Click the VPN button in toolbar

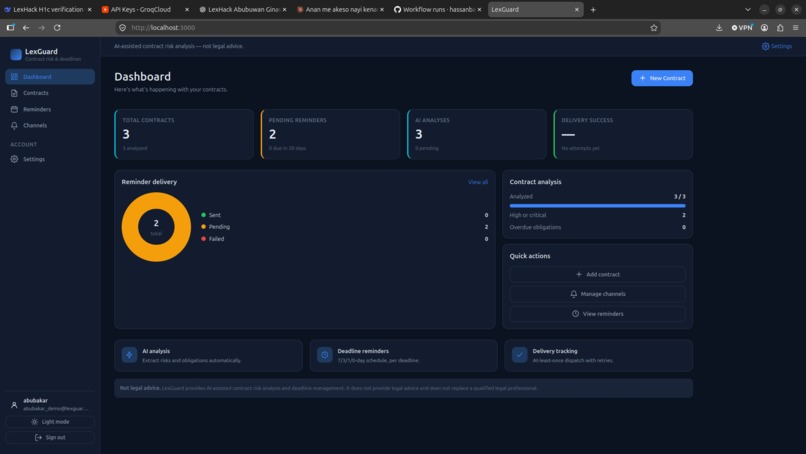pyautogui.click(x=742, y=28)
